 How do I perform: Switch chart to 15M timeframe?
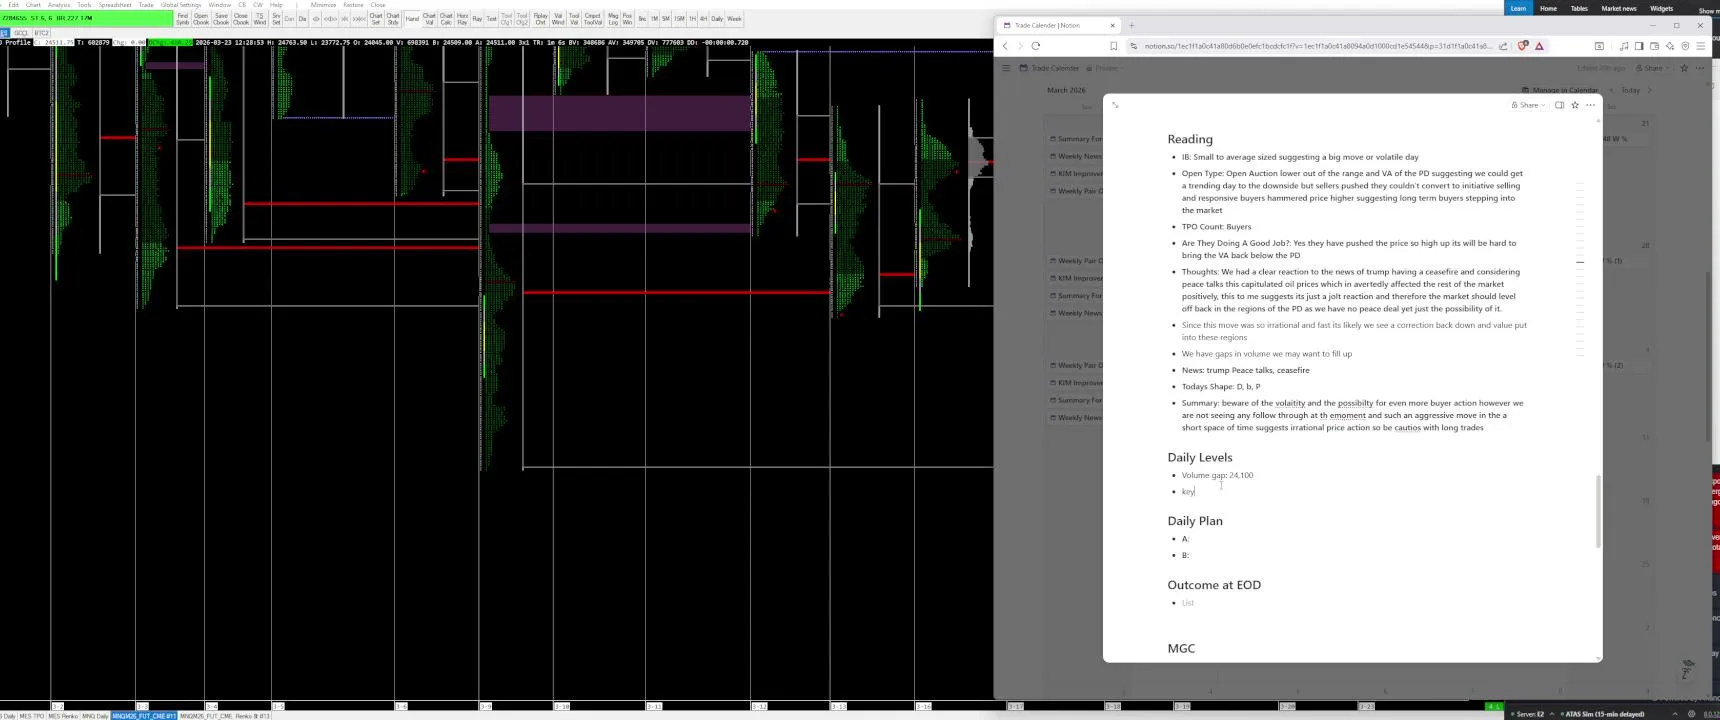tap(679, 19)
